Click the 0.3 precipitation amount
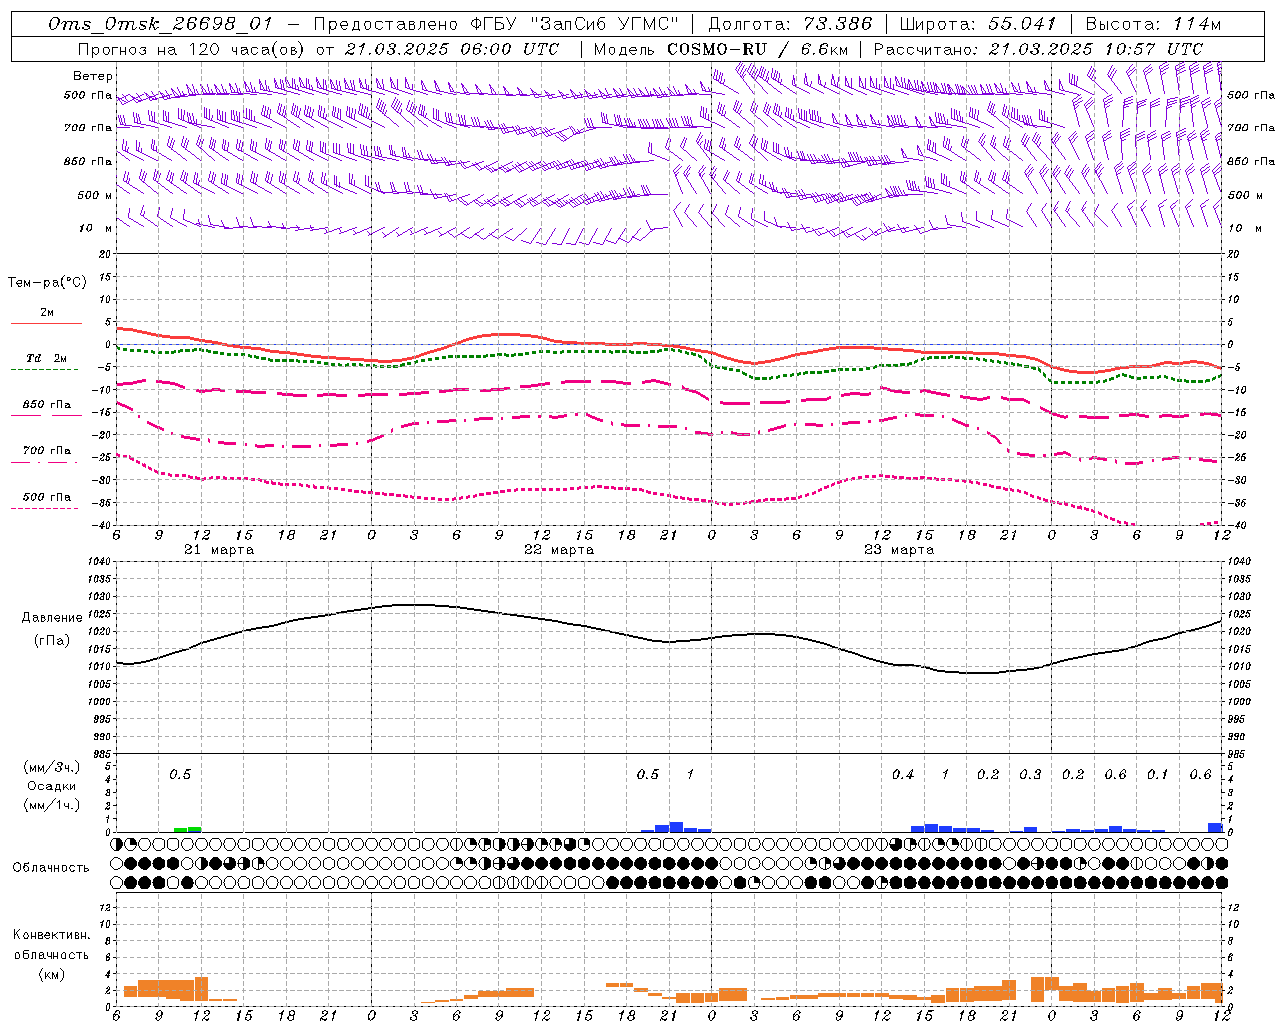Viewport: 1280px width, 1024px height. click(1030, 775)
